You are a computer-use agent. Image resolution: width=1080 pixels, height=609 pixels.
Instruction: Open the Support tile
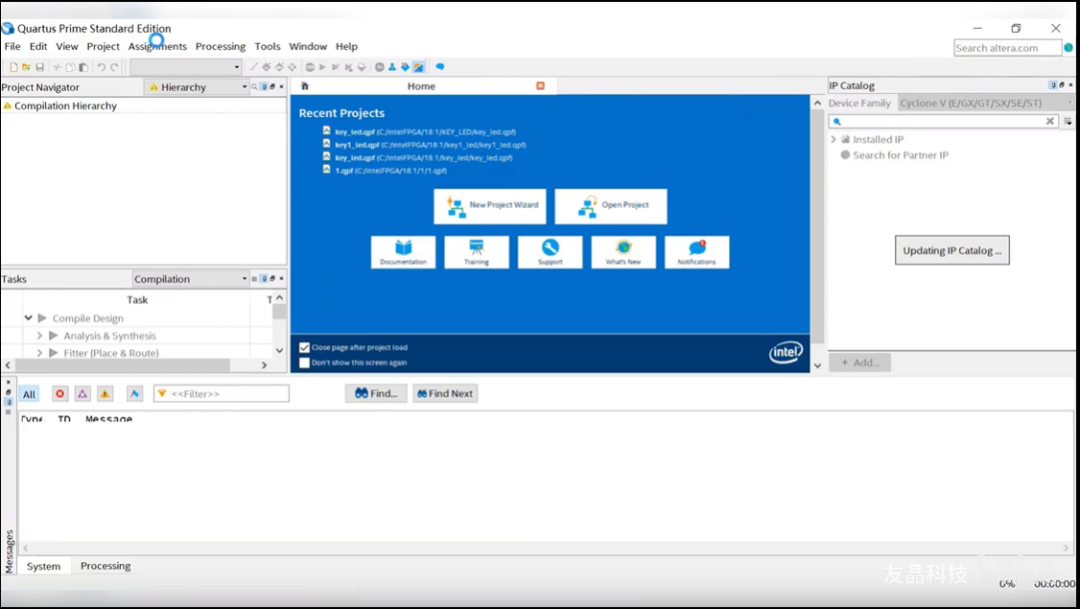pyautogui.click(x=550, y=252)
